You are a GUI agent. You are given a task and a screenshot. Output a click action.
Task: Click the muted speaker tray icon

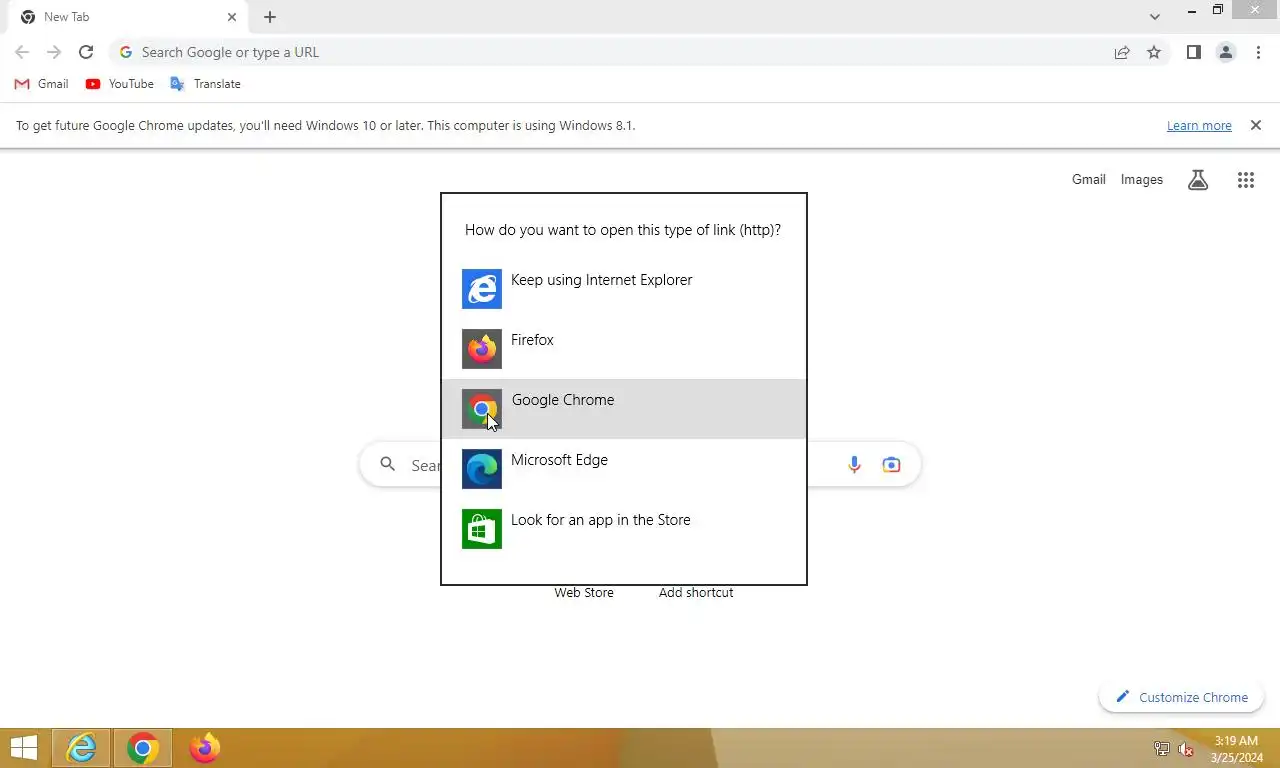(1186, 749)
